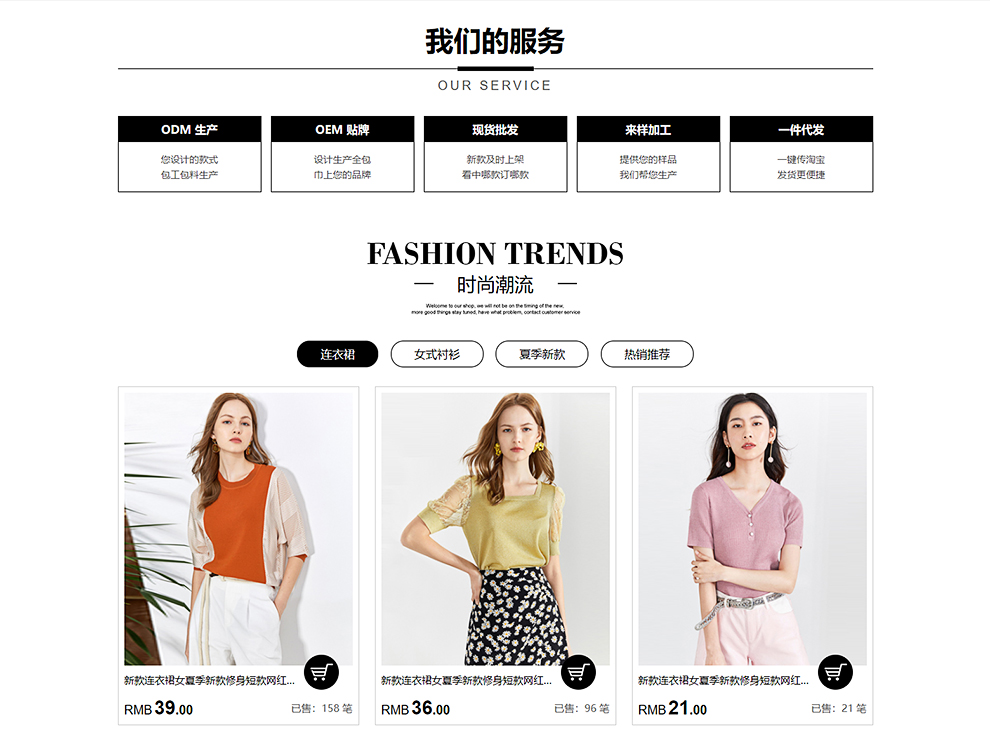Choose the 一件代发 service box
The height and width of the screenshot is (735, 990).
(801, 154)
